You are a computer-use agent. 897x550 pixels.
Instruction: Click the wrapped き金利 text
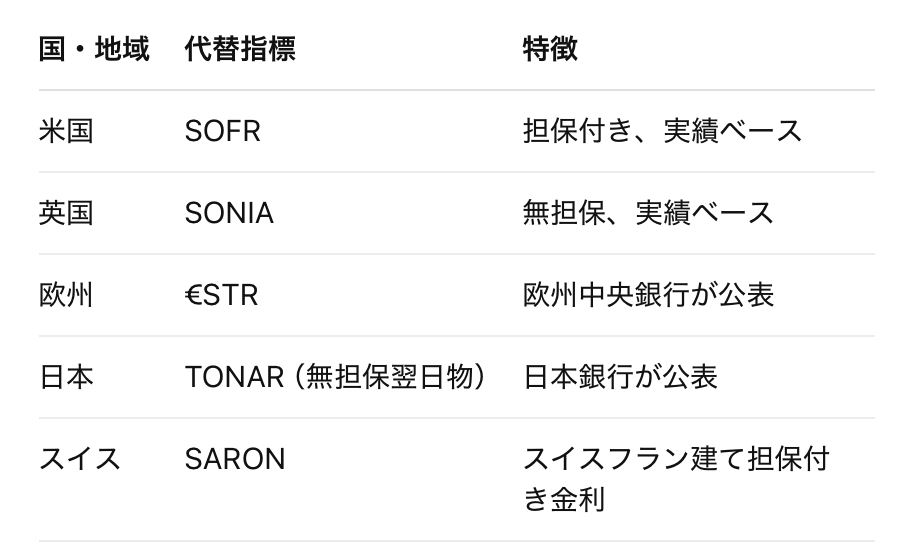point(564,499)
